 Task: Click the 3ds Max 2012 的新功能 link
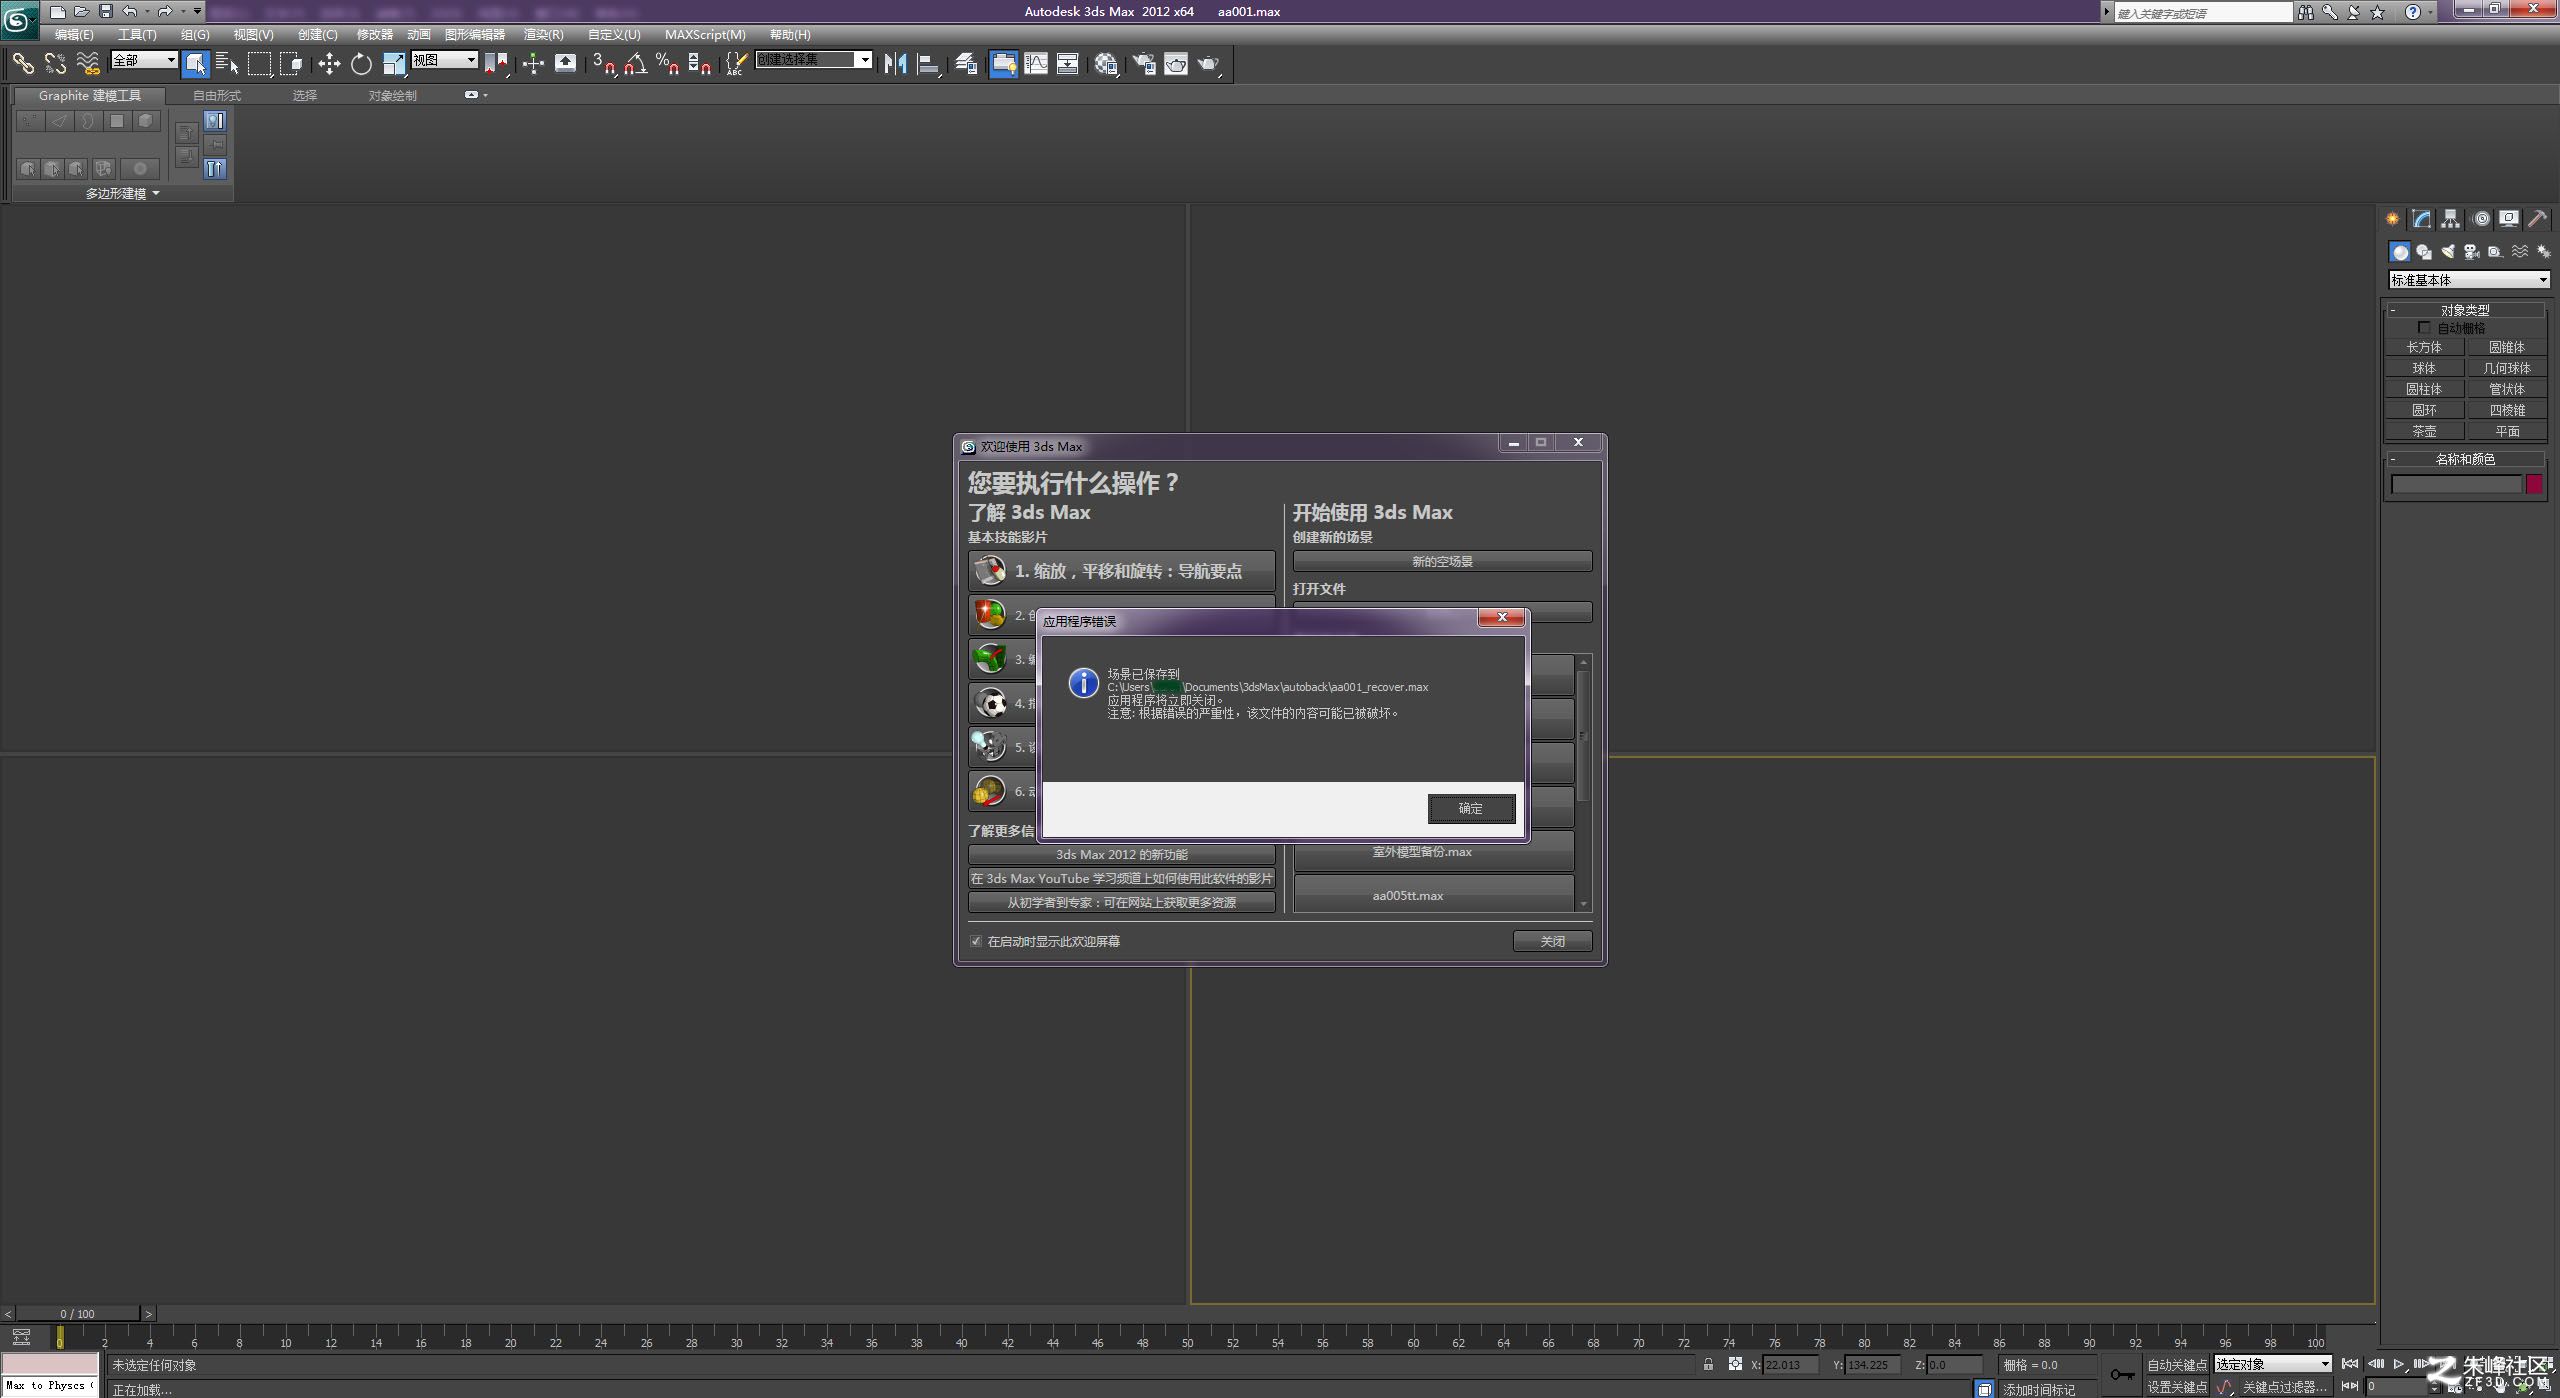coord(1121,854)
